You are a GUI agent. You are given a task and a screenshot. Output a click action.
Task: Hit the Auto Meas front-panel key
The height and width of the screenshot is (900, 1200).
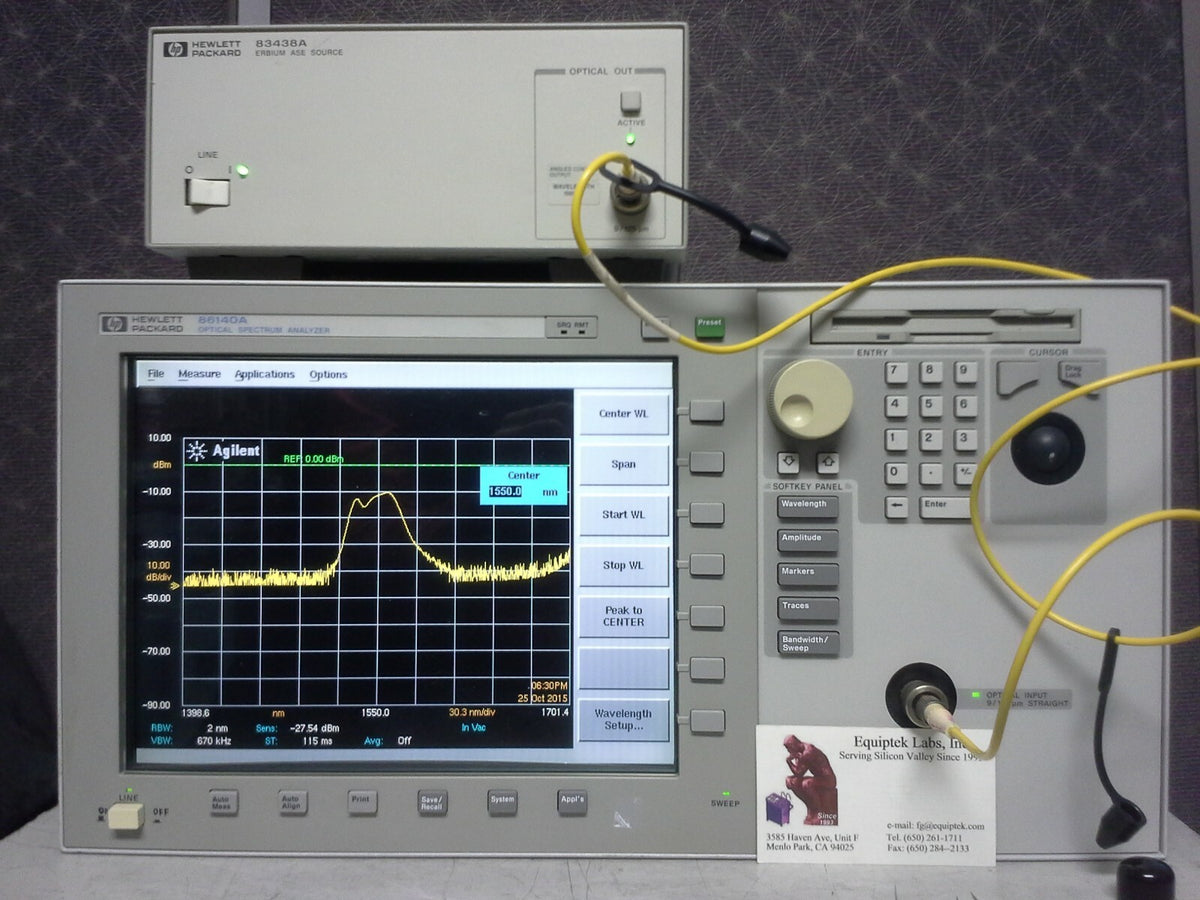click(224, 802)
